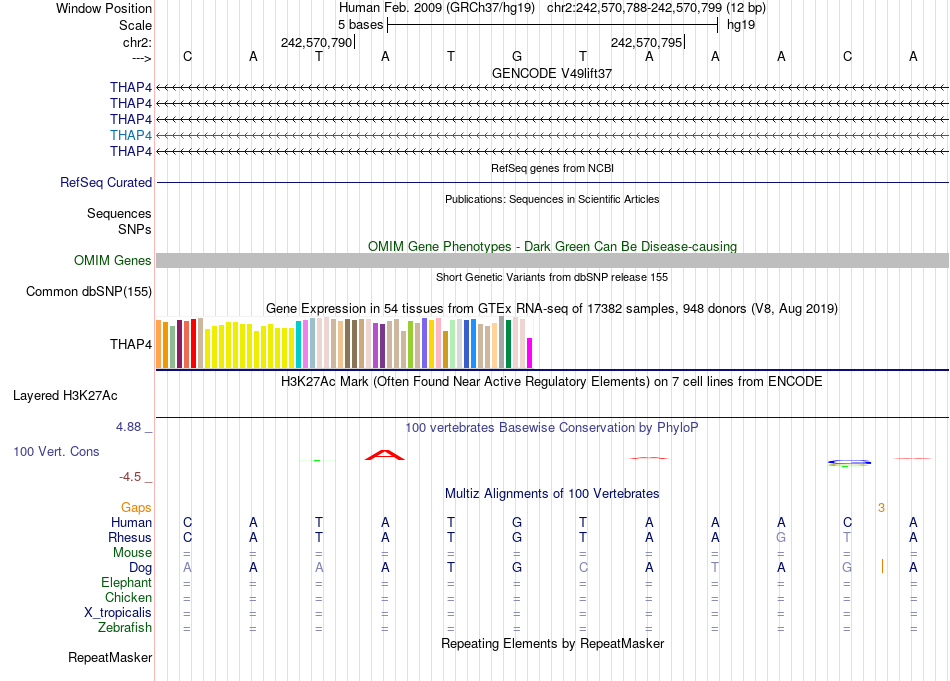This screenshot has width=950, height=681.
Task: Click the gray OMIM Genes bar
Action: pyautogui.click(x=552, y=261)
